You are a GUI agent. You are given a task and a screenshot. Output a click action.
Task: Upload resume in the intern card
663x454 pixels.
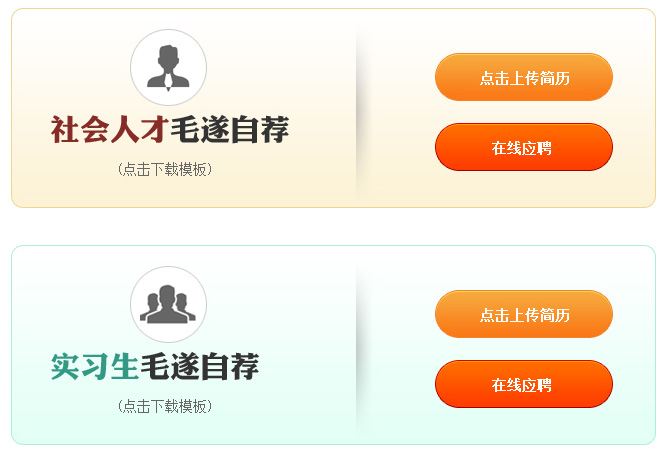[523, 315]
